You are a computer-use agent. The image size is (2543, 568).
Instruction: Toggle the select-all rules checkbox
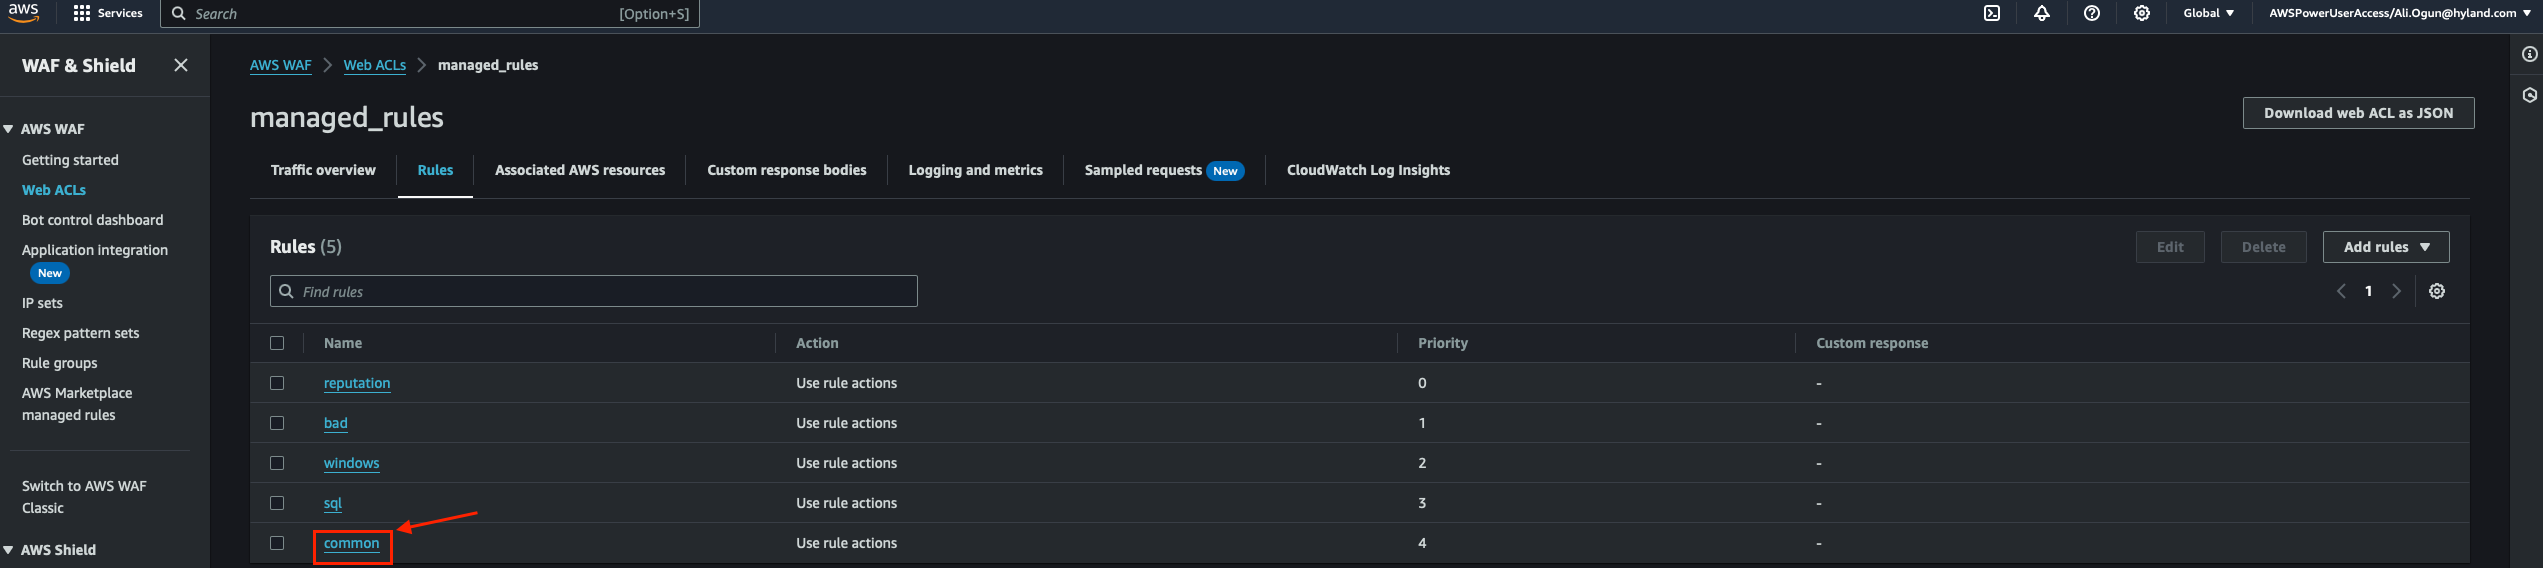(277, 343)
